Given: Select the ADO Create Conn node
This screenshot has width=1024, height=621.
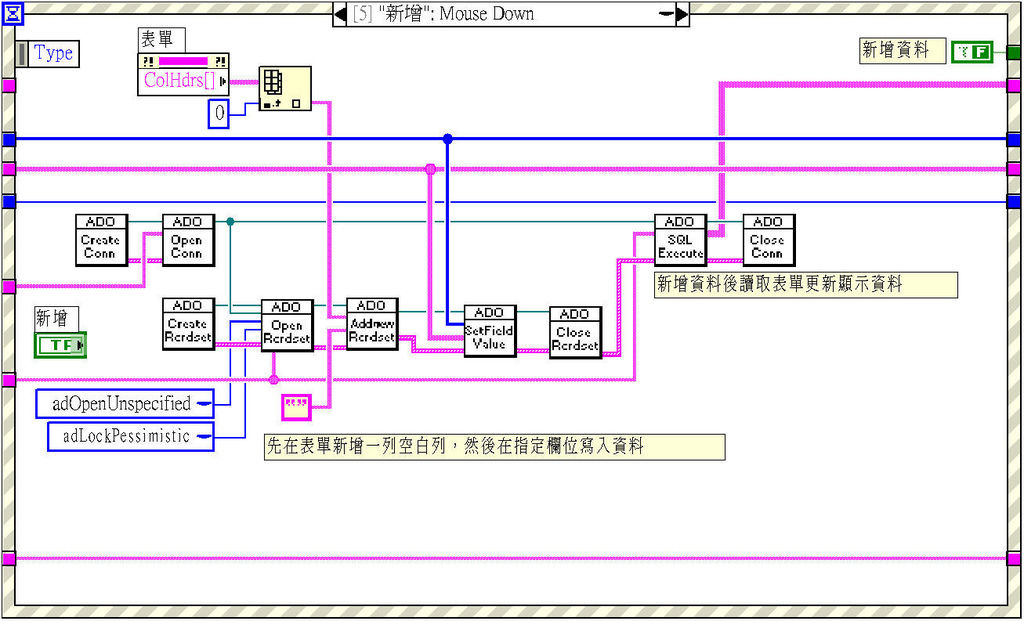Looking at the screenshot, I should click(101, 240).
